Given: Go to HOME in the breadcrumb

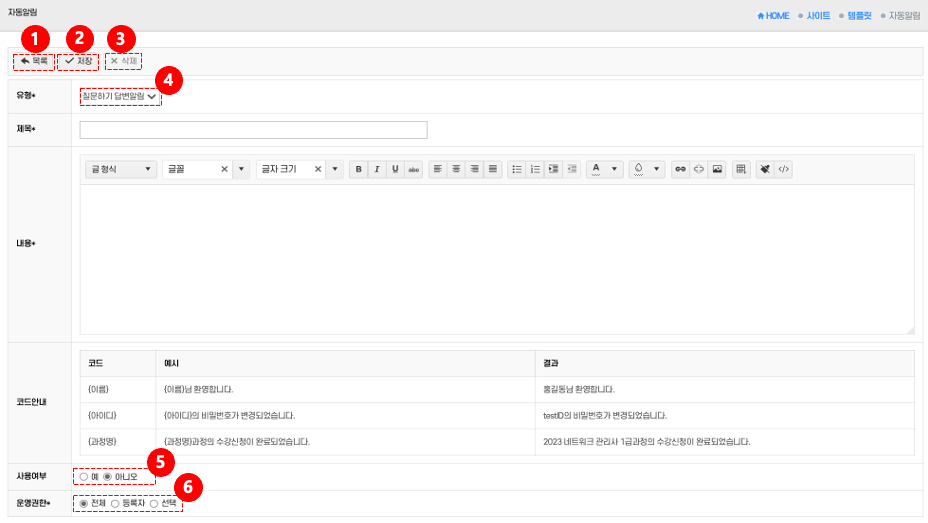Looking at the screenshot, I should [774, 16].
